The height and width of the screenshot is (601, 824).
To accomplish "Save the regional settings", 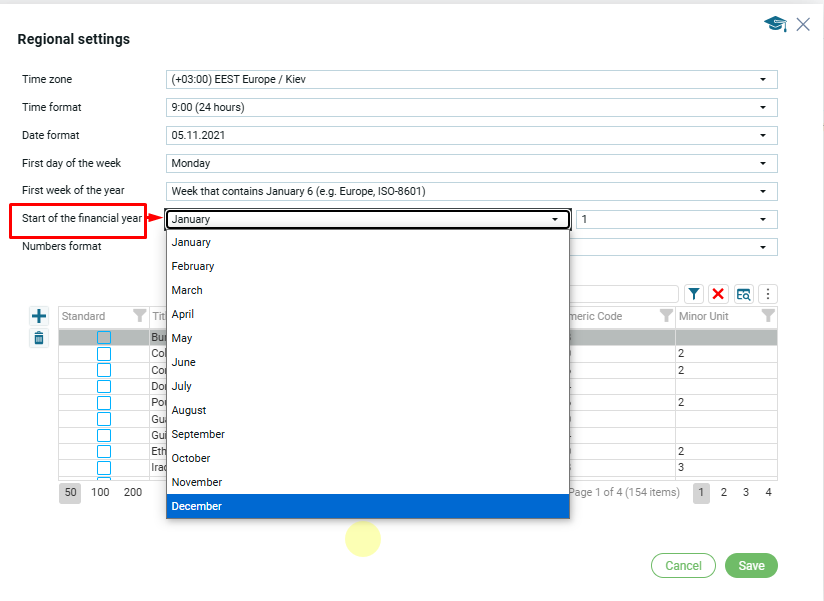I will (750, 566).
